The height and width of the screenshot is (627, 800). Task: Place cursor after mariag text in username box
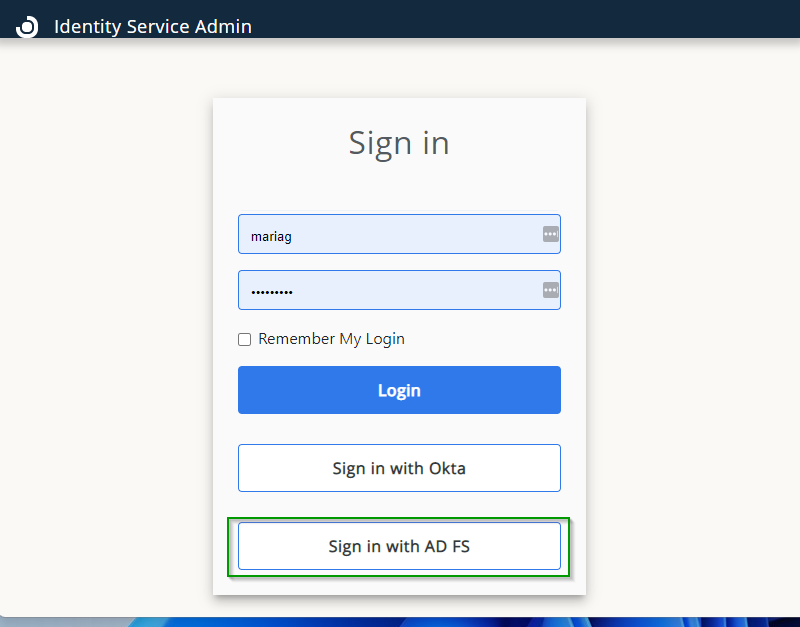pyautogui.click(x=294, y=237)
